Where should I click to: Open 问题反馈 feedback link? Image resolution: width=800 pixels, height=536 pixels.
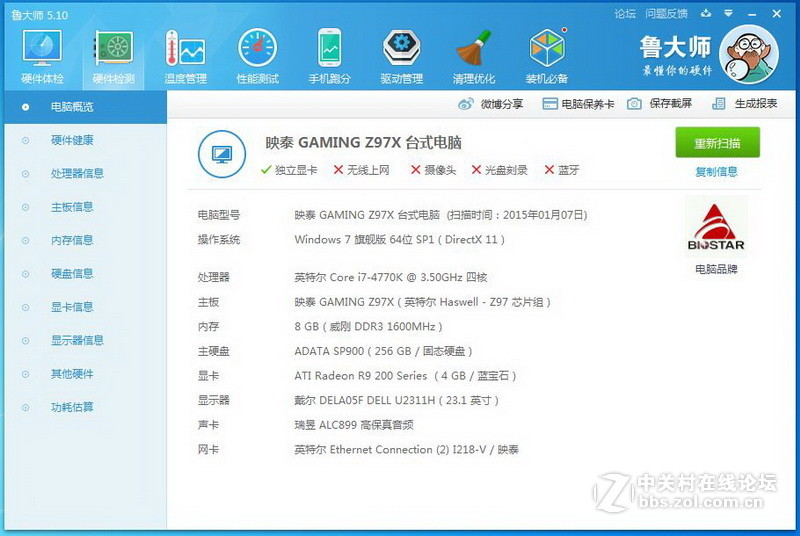coord(666,14)
